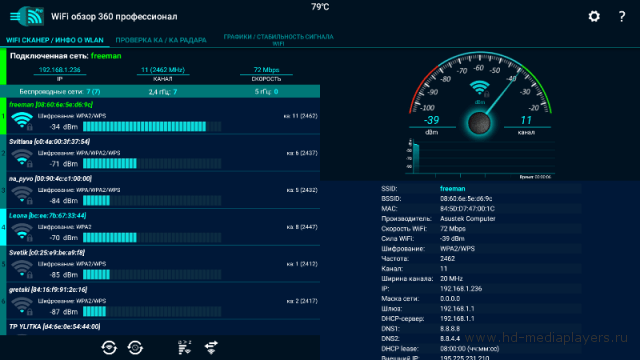Click the signal history mini graph
The image size is (640, 360).
pos(481,158)
